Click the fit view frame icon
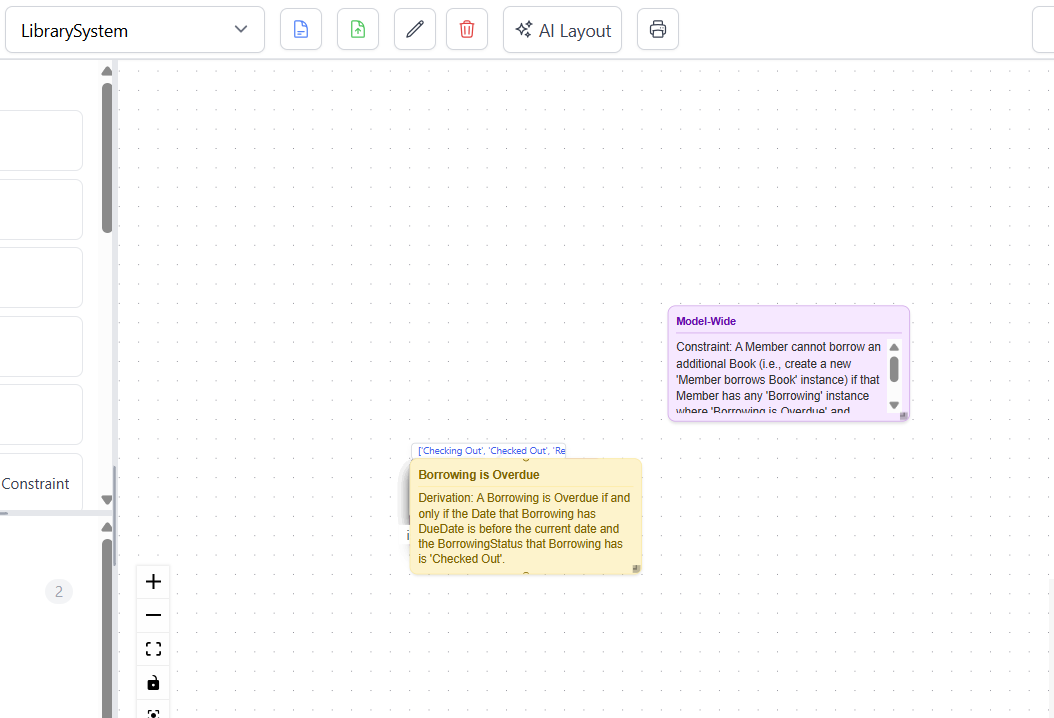The height and width of the screenshot is (718, 1054). (x=153, y=650)
